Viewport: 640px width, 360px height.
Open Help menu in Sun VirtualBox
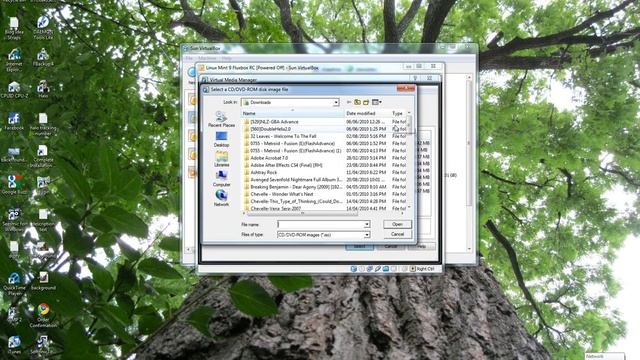pos(227,58)
